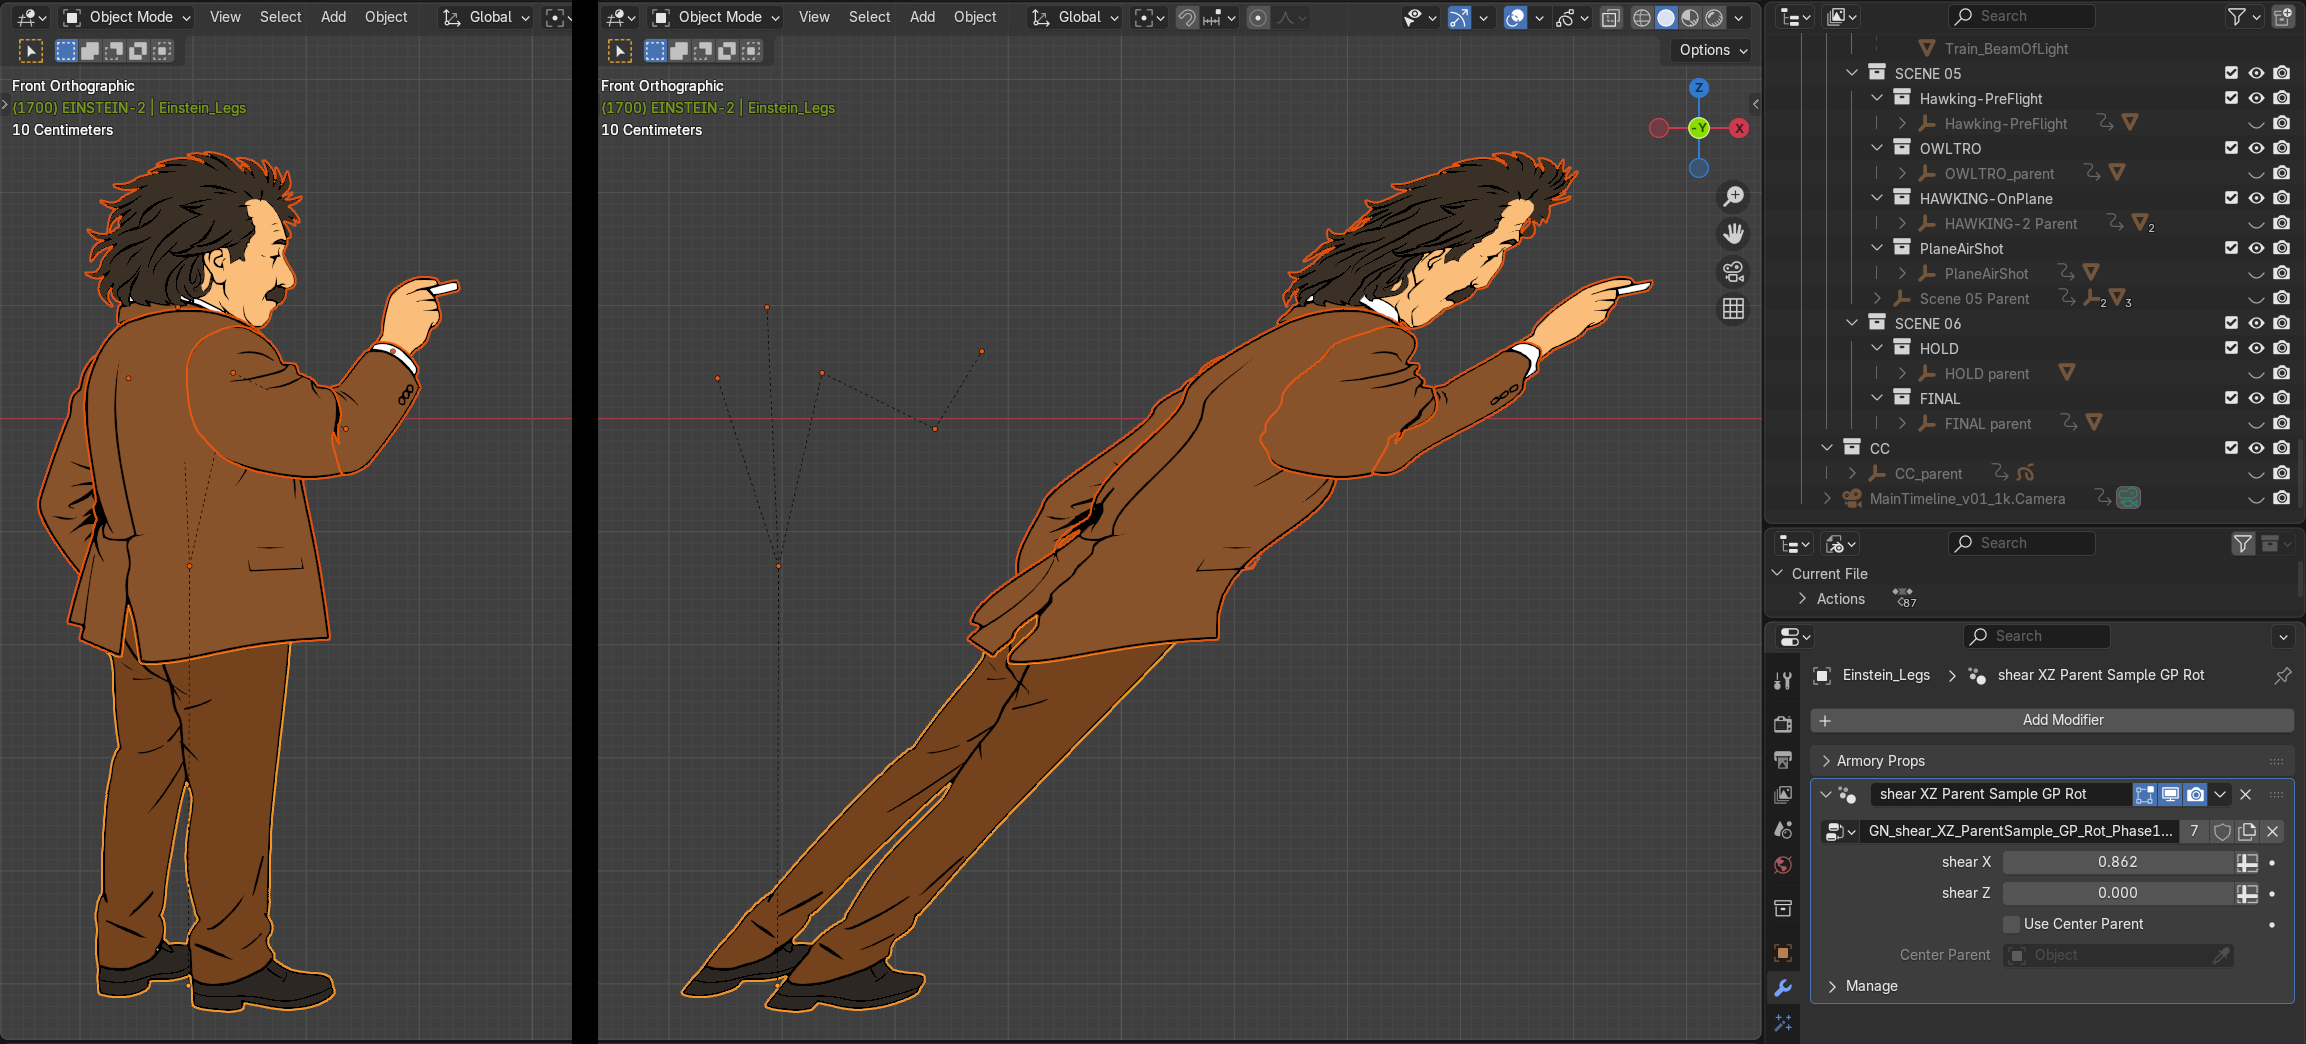Click the shear X value field
The height and width of the screenshot is (1044, 2306).
2118,862
